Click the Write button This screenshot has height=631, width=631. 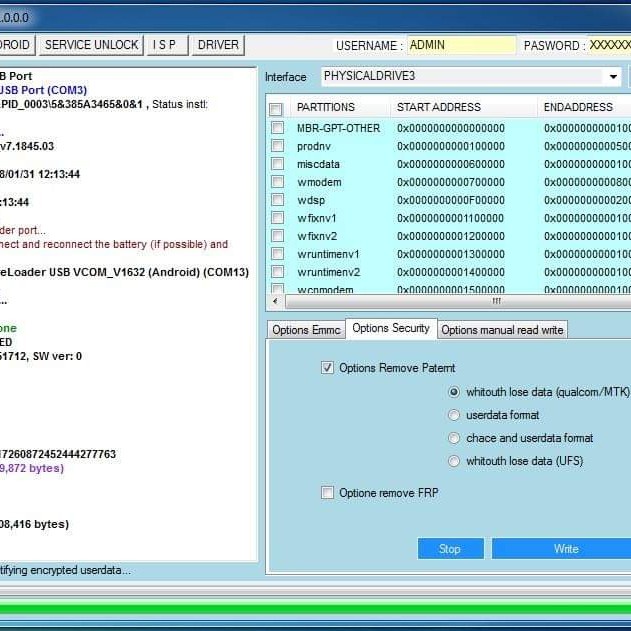[565, 548]
